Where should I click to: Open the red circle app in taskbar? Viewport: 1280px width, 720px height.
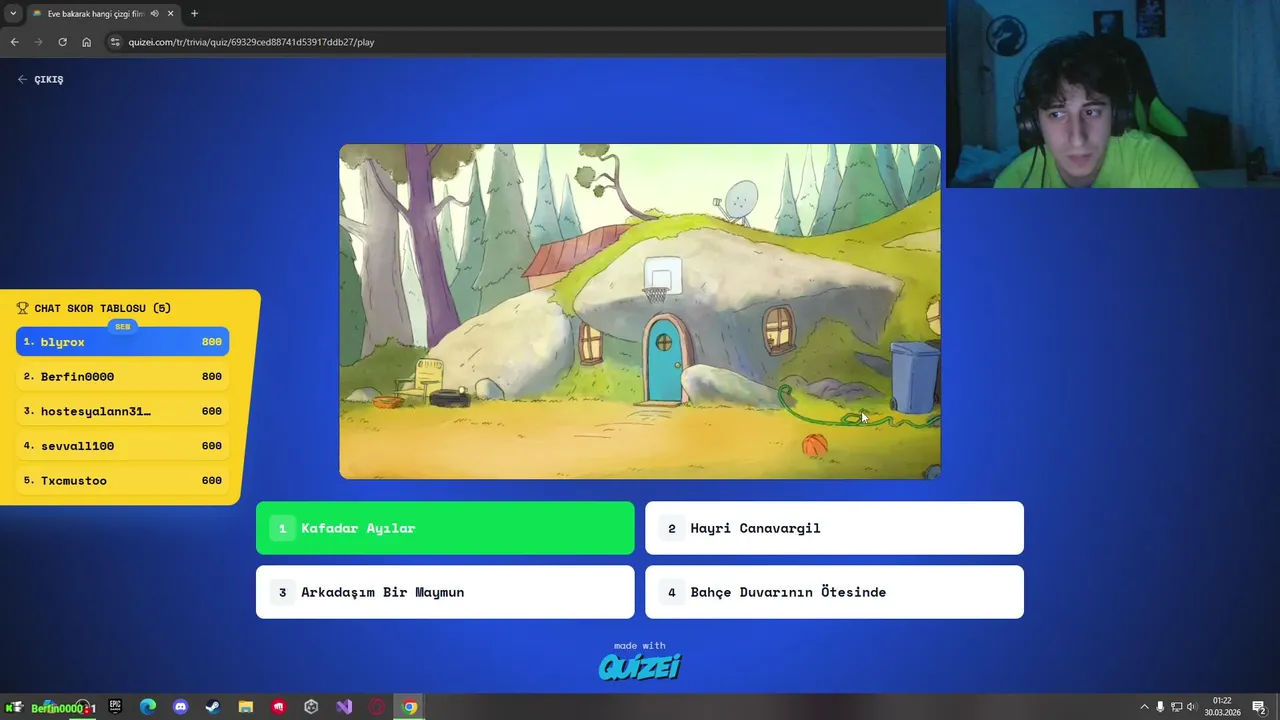click(377, 707)
